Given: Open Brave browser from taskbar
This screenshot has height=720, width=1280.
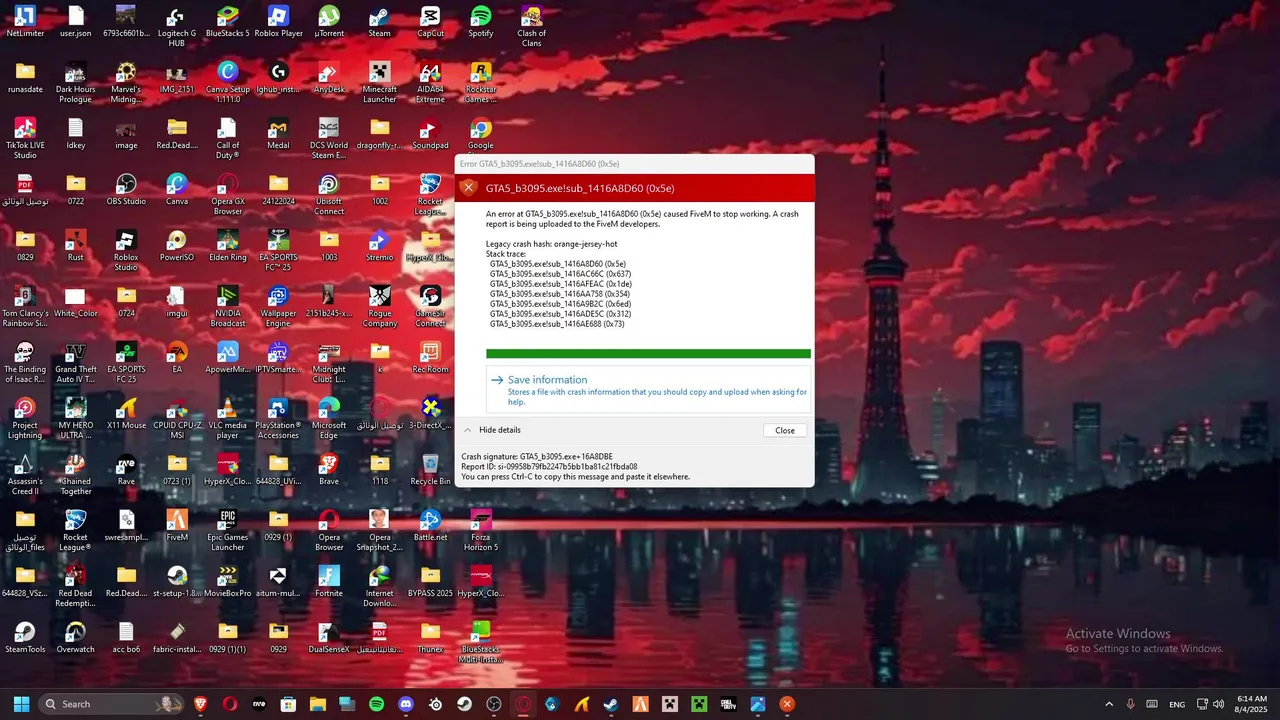Looking at the screenshot, I should [x=200, y=704].
